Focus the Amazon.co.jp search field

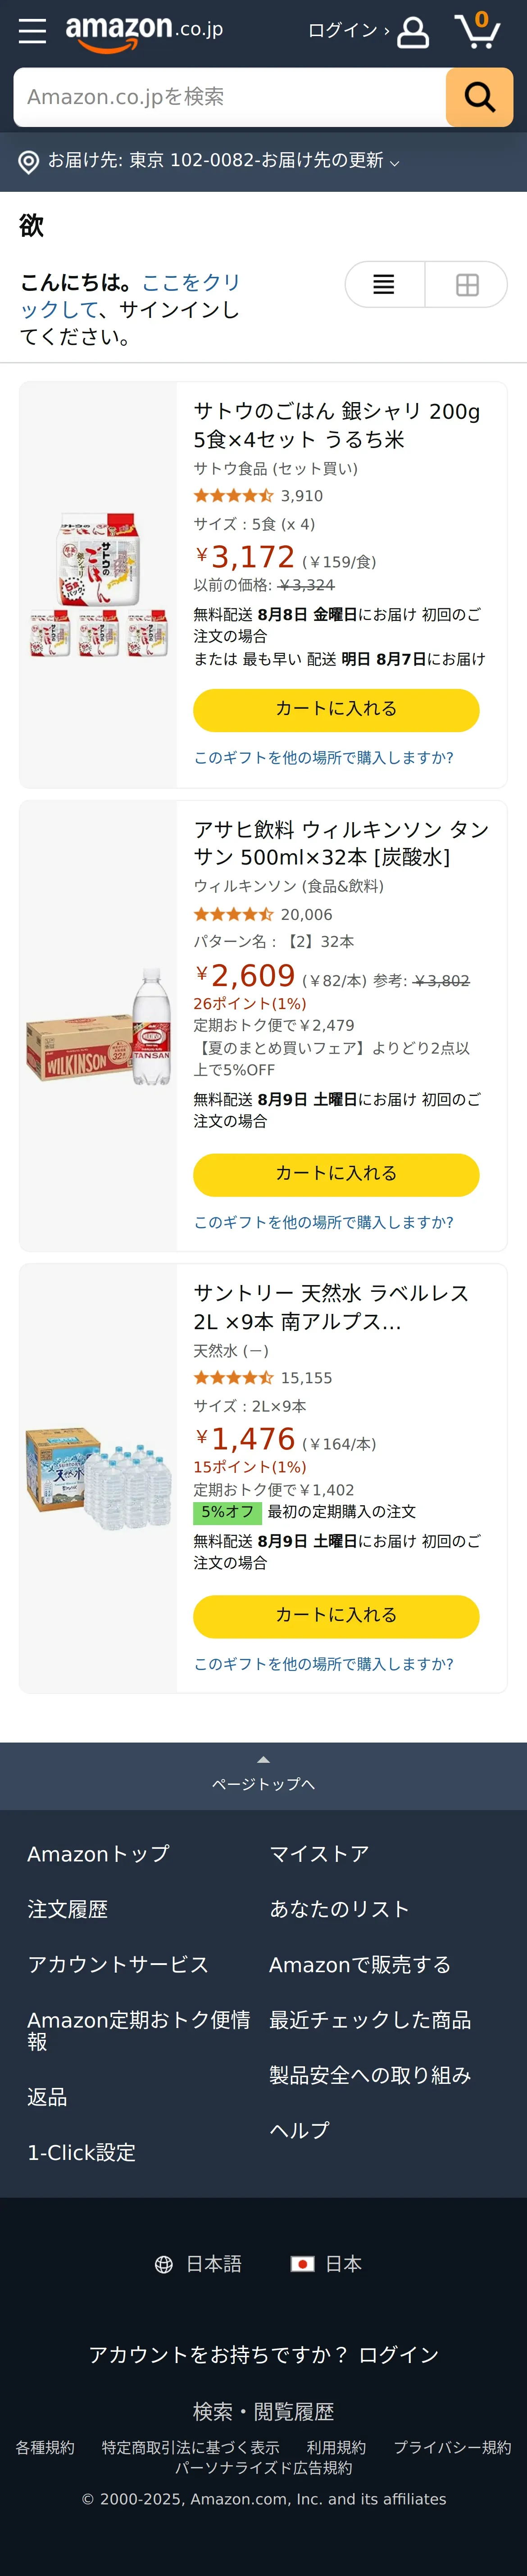click(x=229, y=97)
